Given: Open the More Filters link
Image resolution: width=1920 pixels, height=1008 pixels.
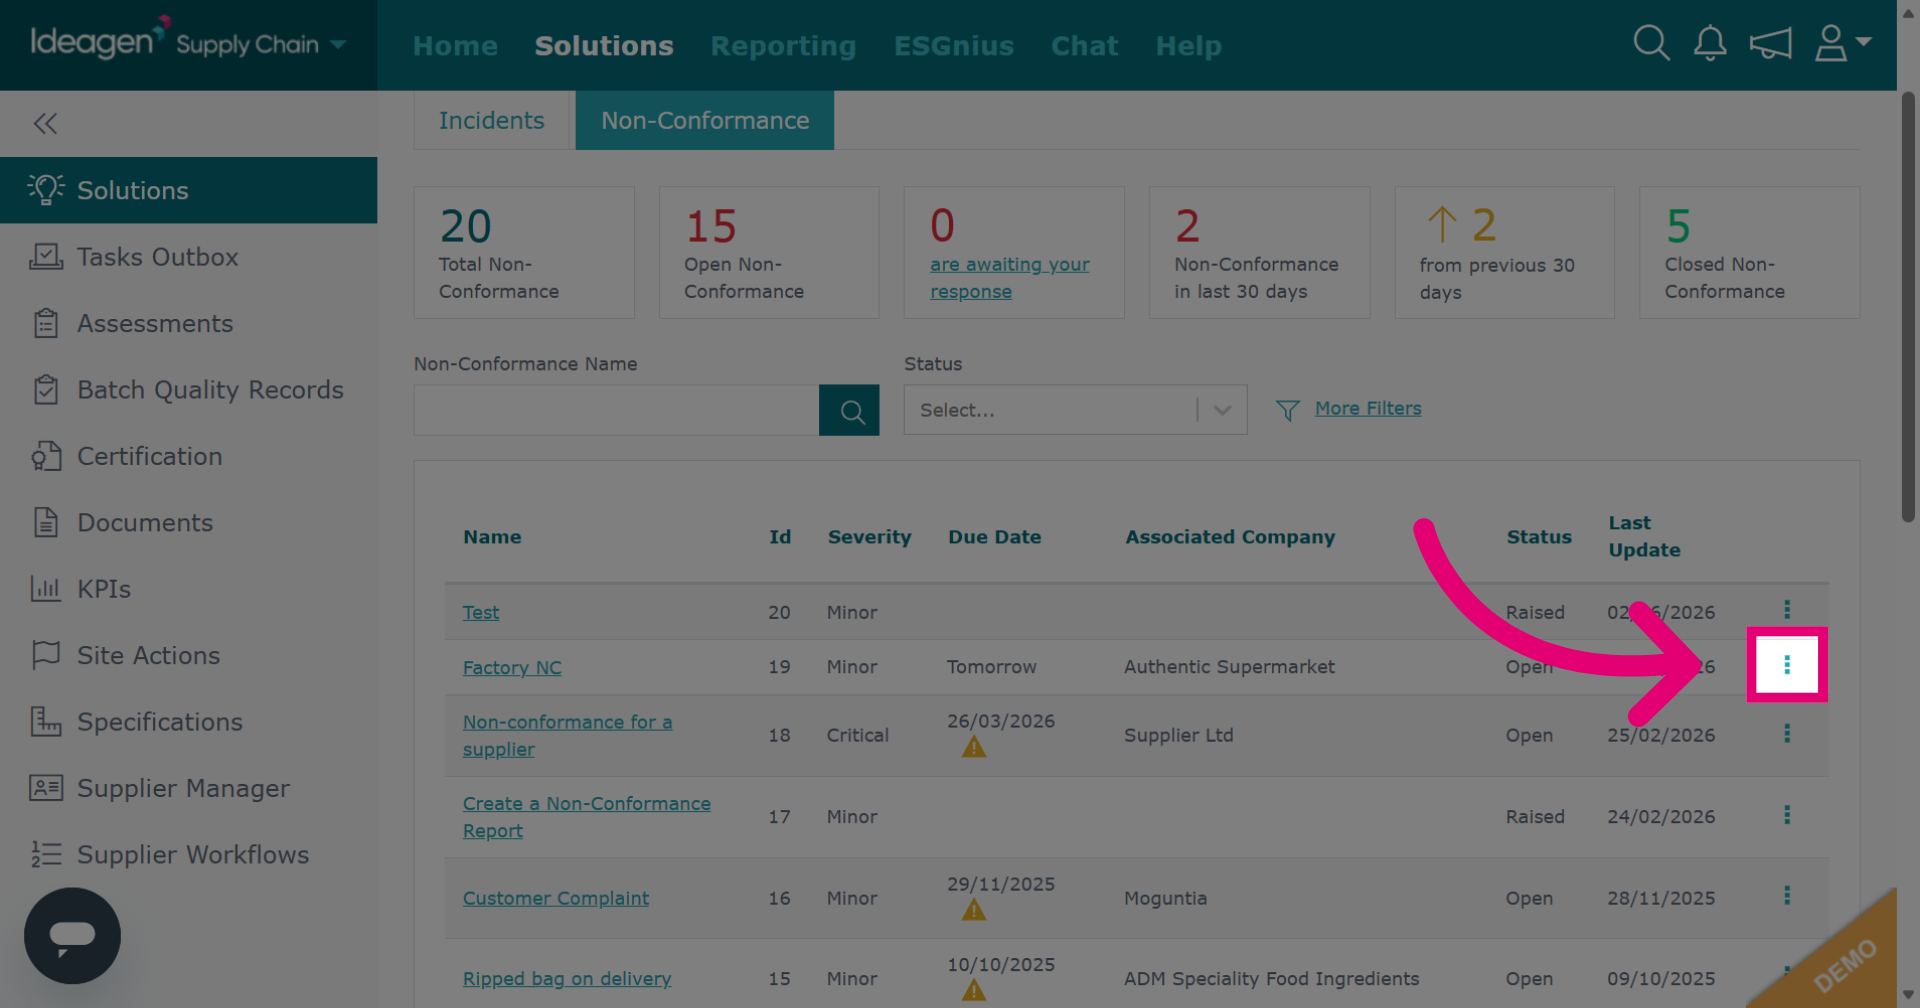Looking at the screenshot, I should point(1368,408).
